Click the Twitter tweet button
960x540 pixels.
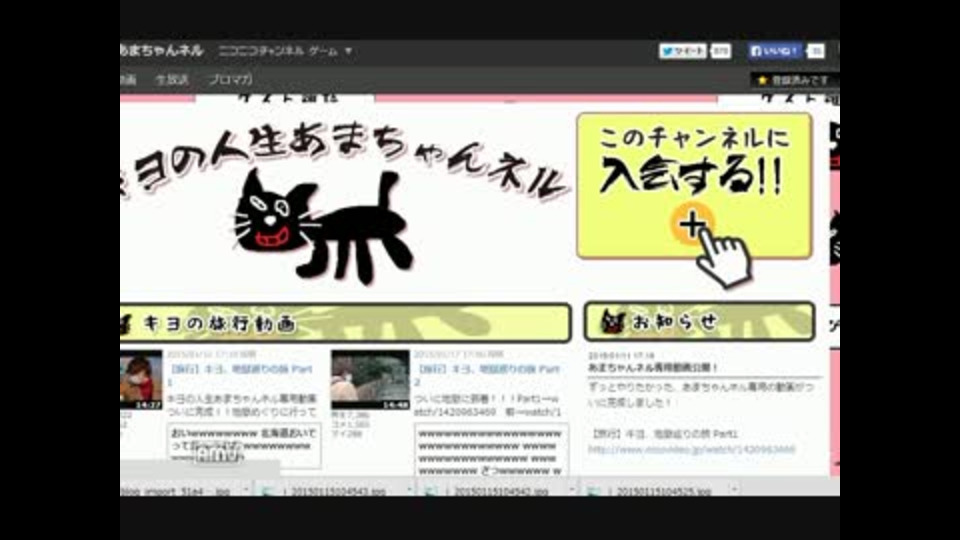683,51
